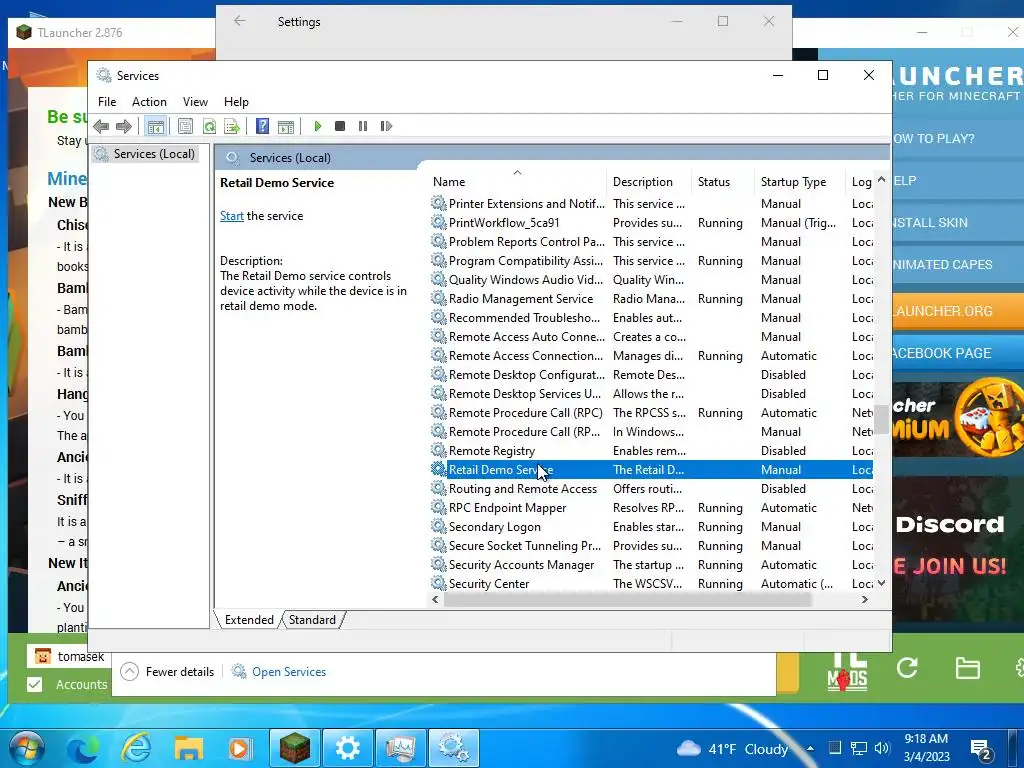Viewport: 1024px width, 768px height.
Task: Click the Discord JOIN US banner in TLauncher
Action: click(x=958, y=547)
